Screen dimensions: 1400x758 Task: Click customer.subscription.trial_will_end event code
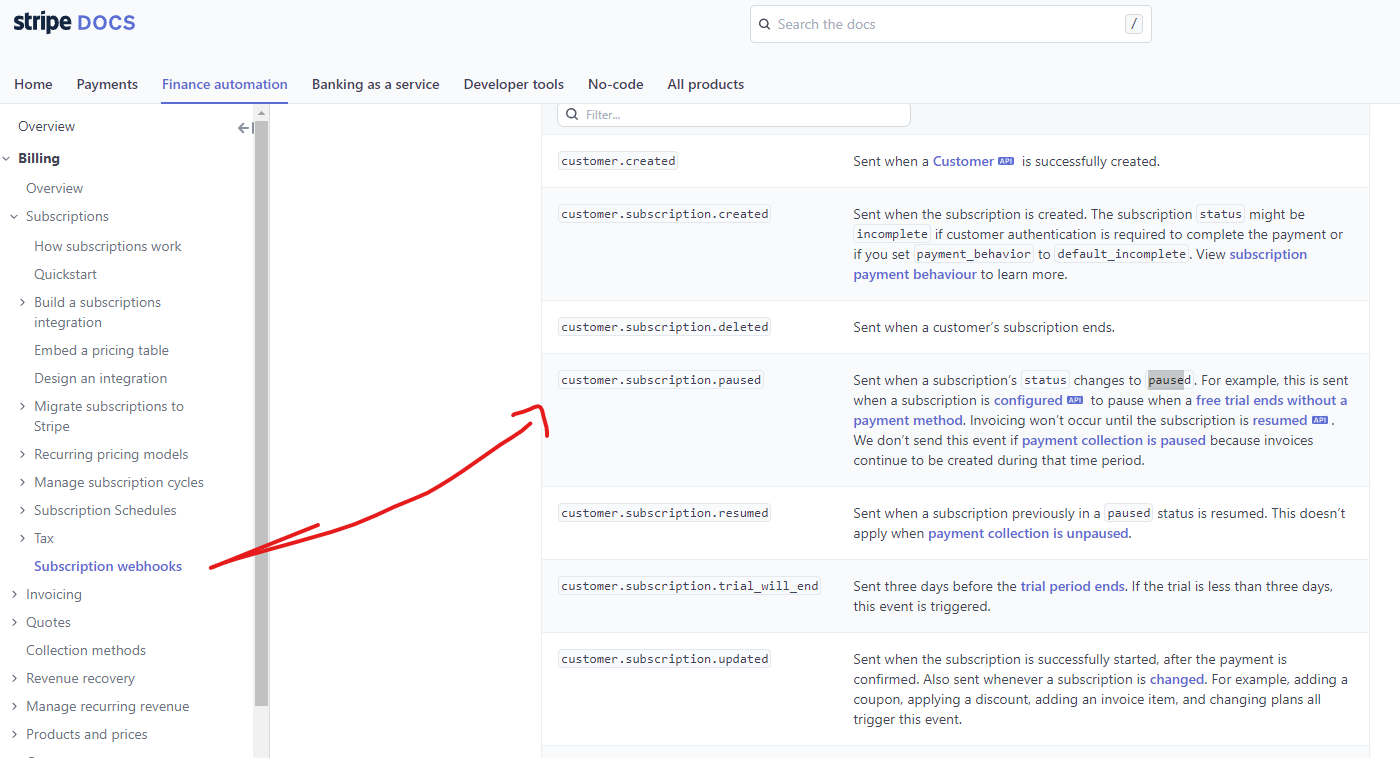click(x=690, y=586)
